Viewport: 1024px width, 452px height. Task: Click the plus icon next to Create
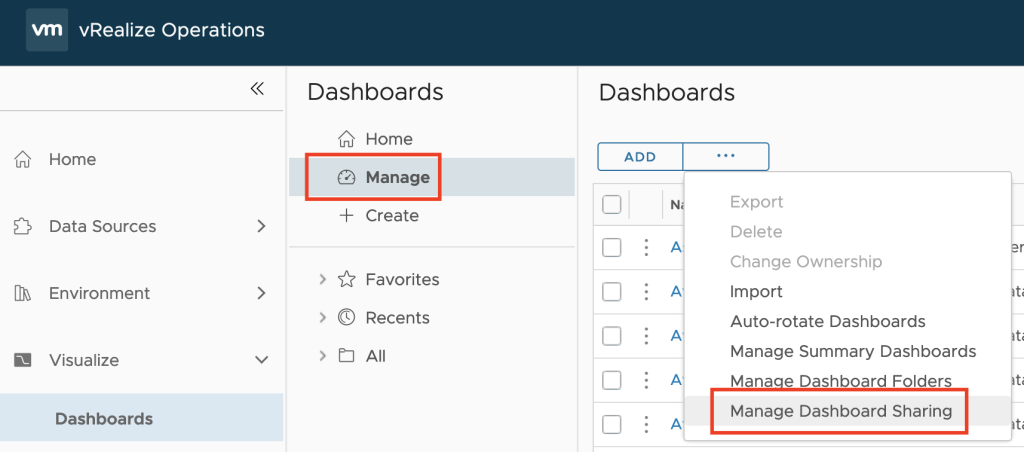click(x=346, y=215)
